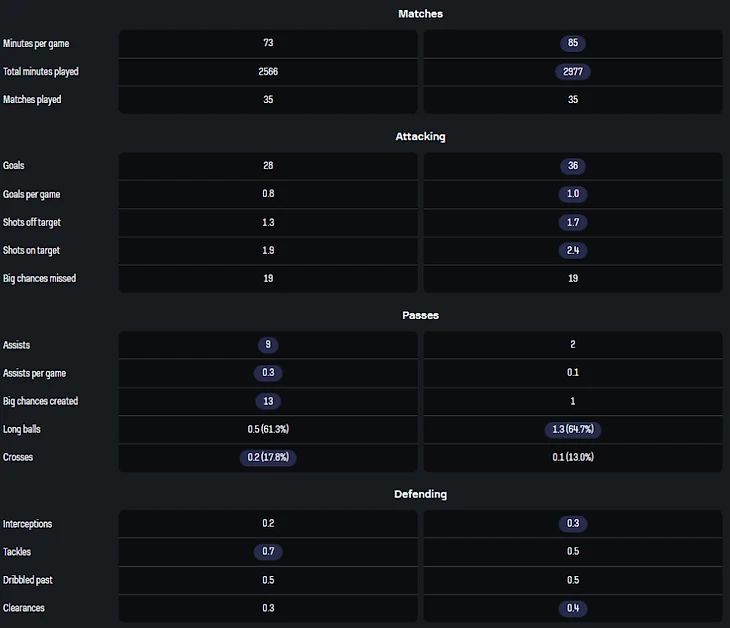Select the 13 big chances created badge
The width and height of the screenshot is (730, 628).
coord(267,401)
